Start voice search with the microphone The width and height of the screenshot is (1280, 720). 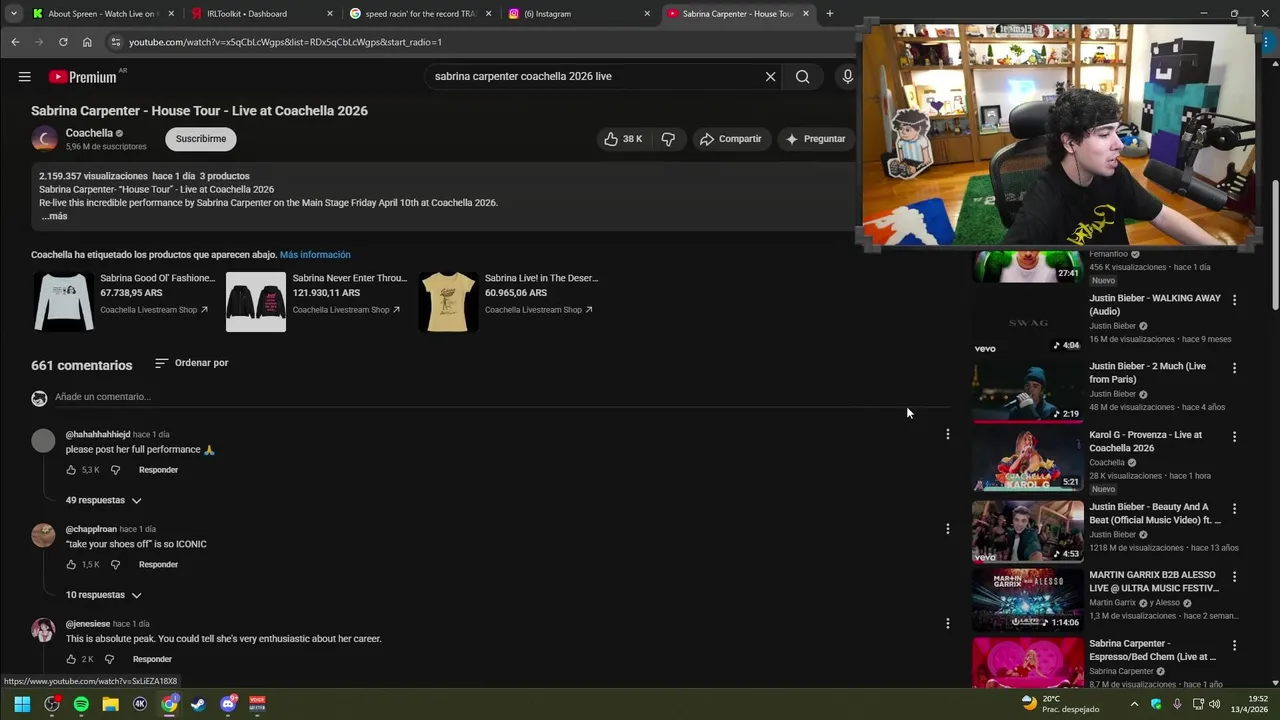tap(847, 77)
